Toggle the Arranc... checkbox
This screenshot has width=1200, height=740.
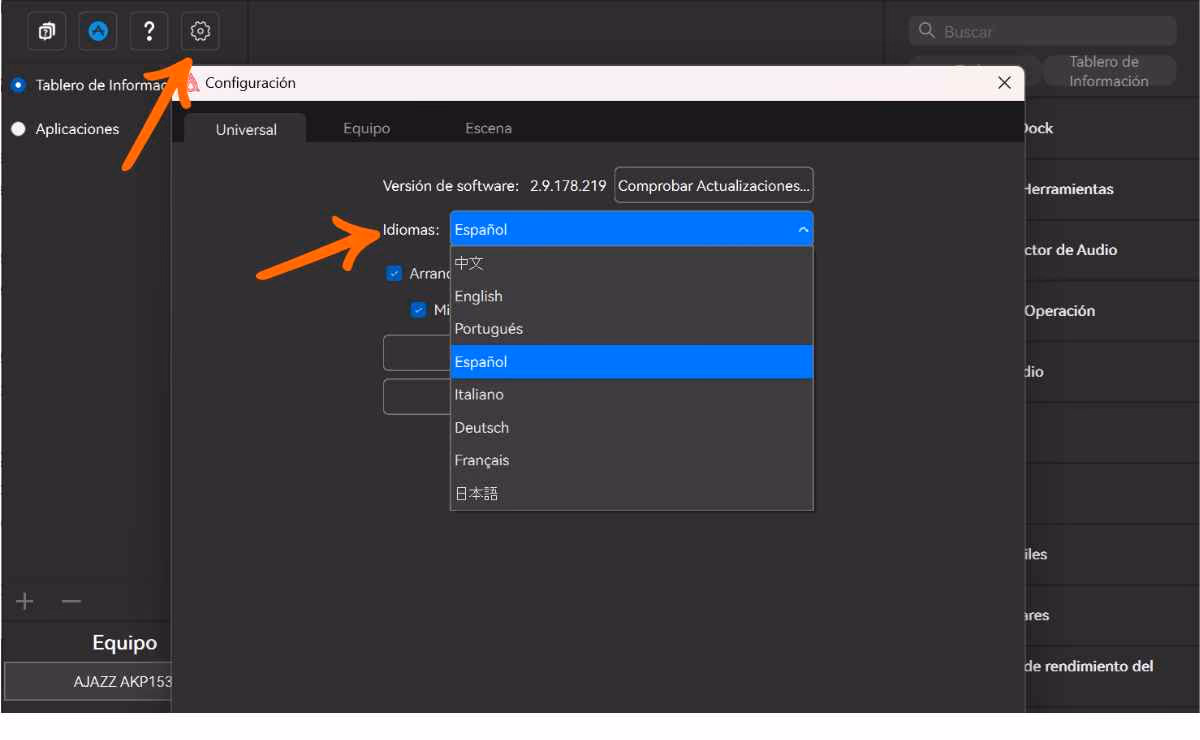[394, 273]
